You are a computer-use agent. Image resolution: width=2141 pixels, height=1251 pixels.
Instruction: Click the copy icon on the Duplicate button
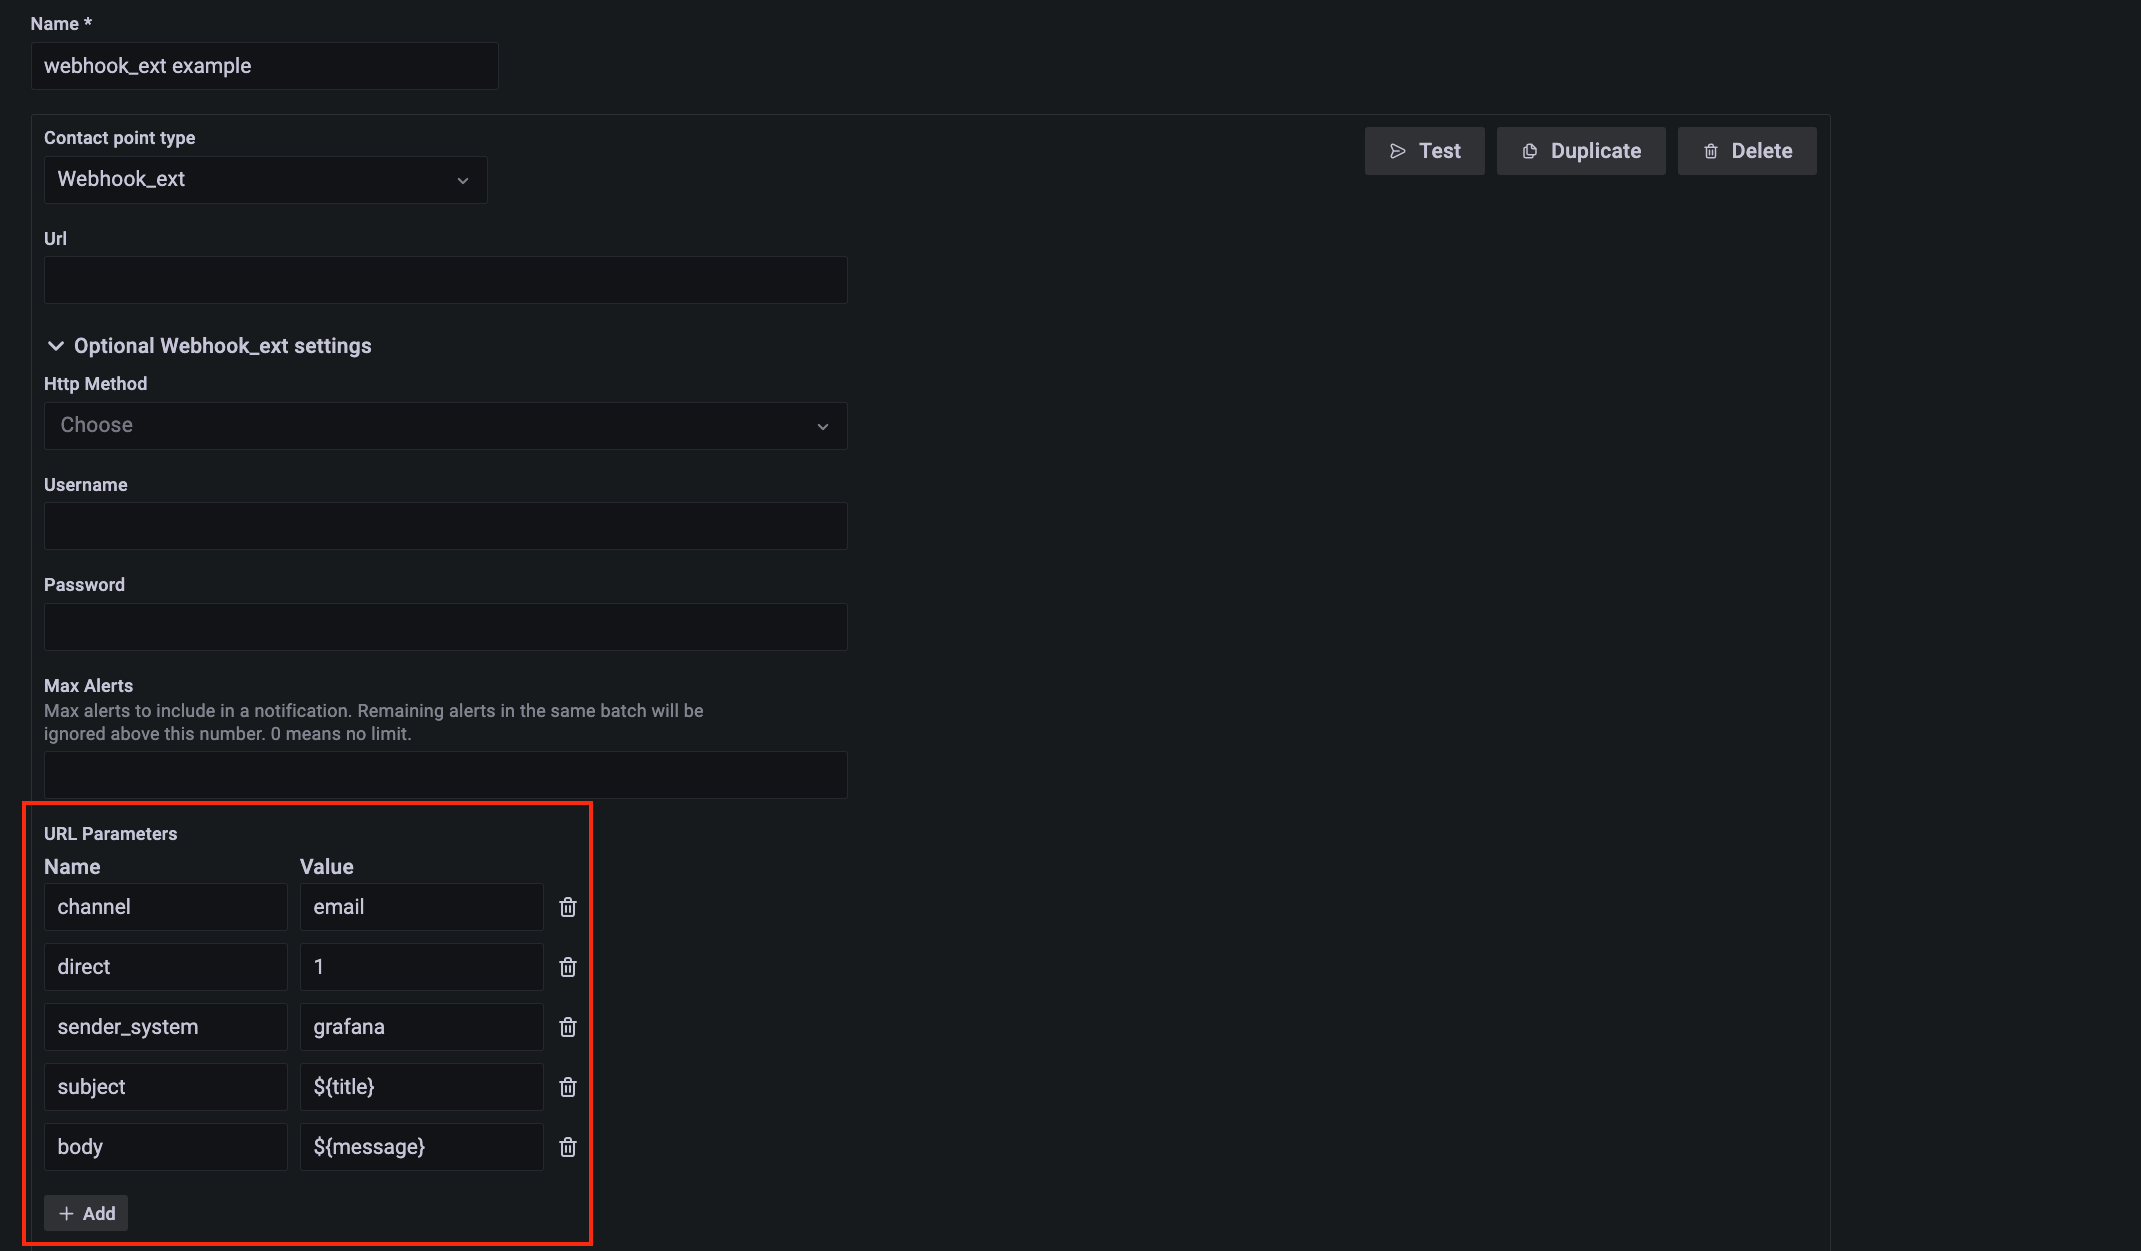point(1529,150)
